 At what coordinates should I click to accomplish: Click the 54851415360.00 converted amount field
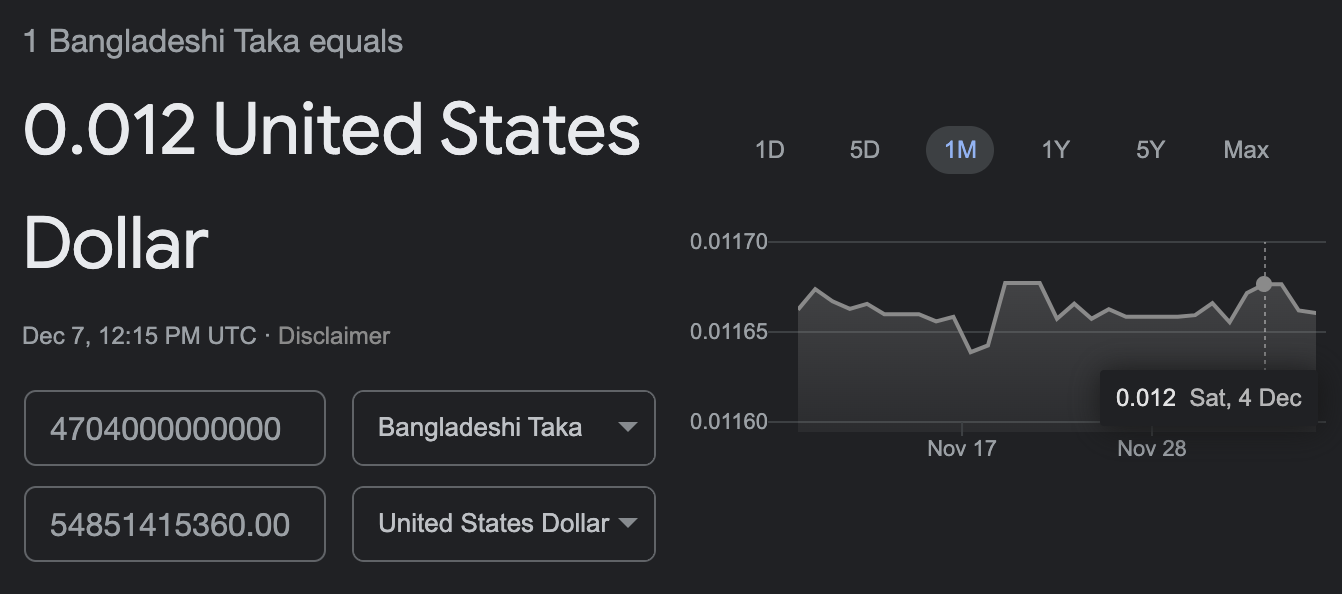[x=175, y=524]
